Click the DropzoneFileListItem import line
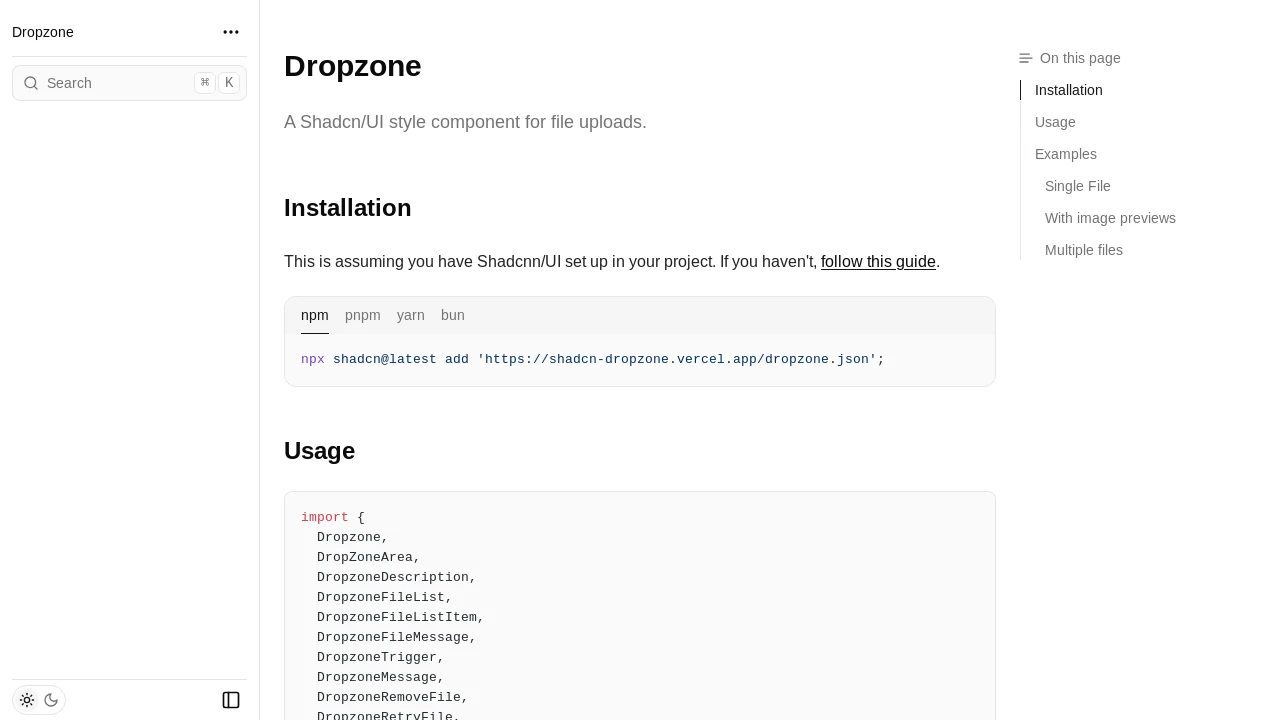This screenshot has height=720, width=1280. point(401,617)
